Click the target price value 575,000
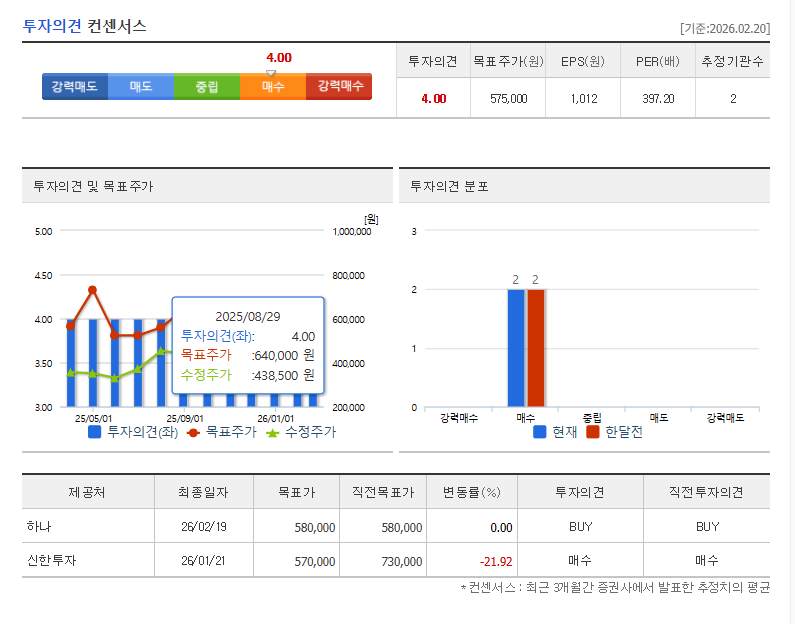Image resolution: width=795 pixels, height=624 pixels. coord(509,99)
